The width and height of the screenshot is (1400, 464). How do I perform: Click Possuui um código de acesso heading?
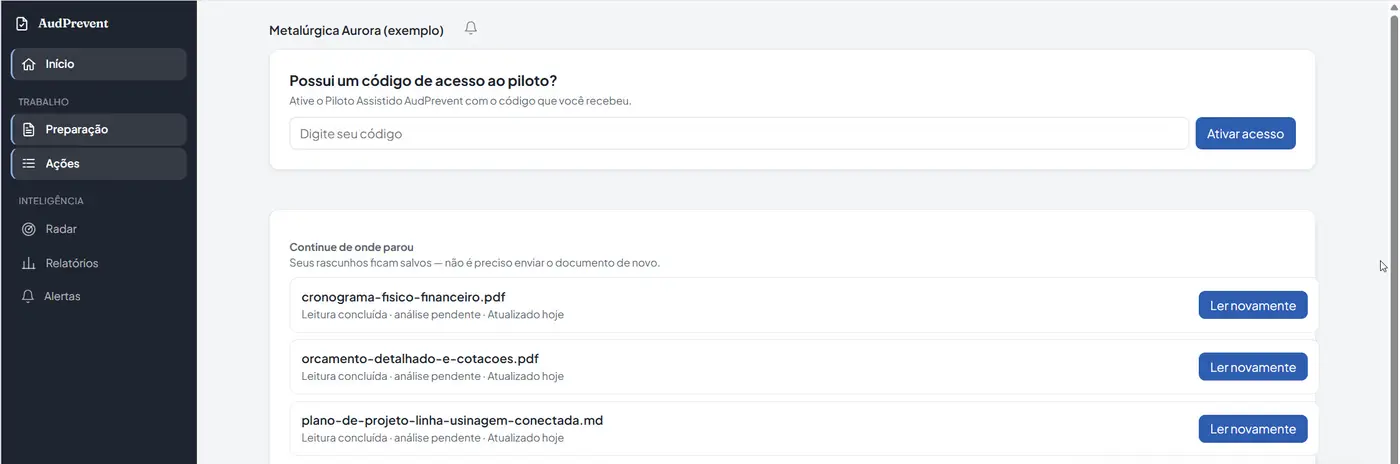(423, 81)
